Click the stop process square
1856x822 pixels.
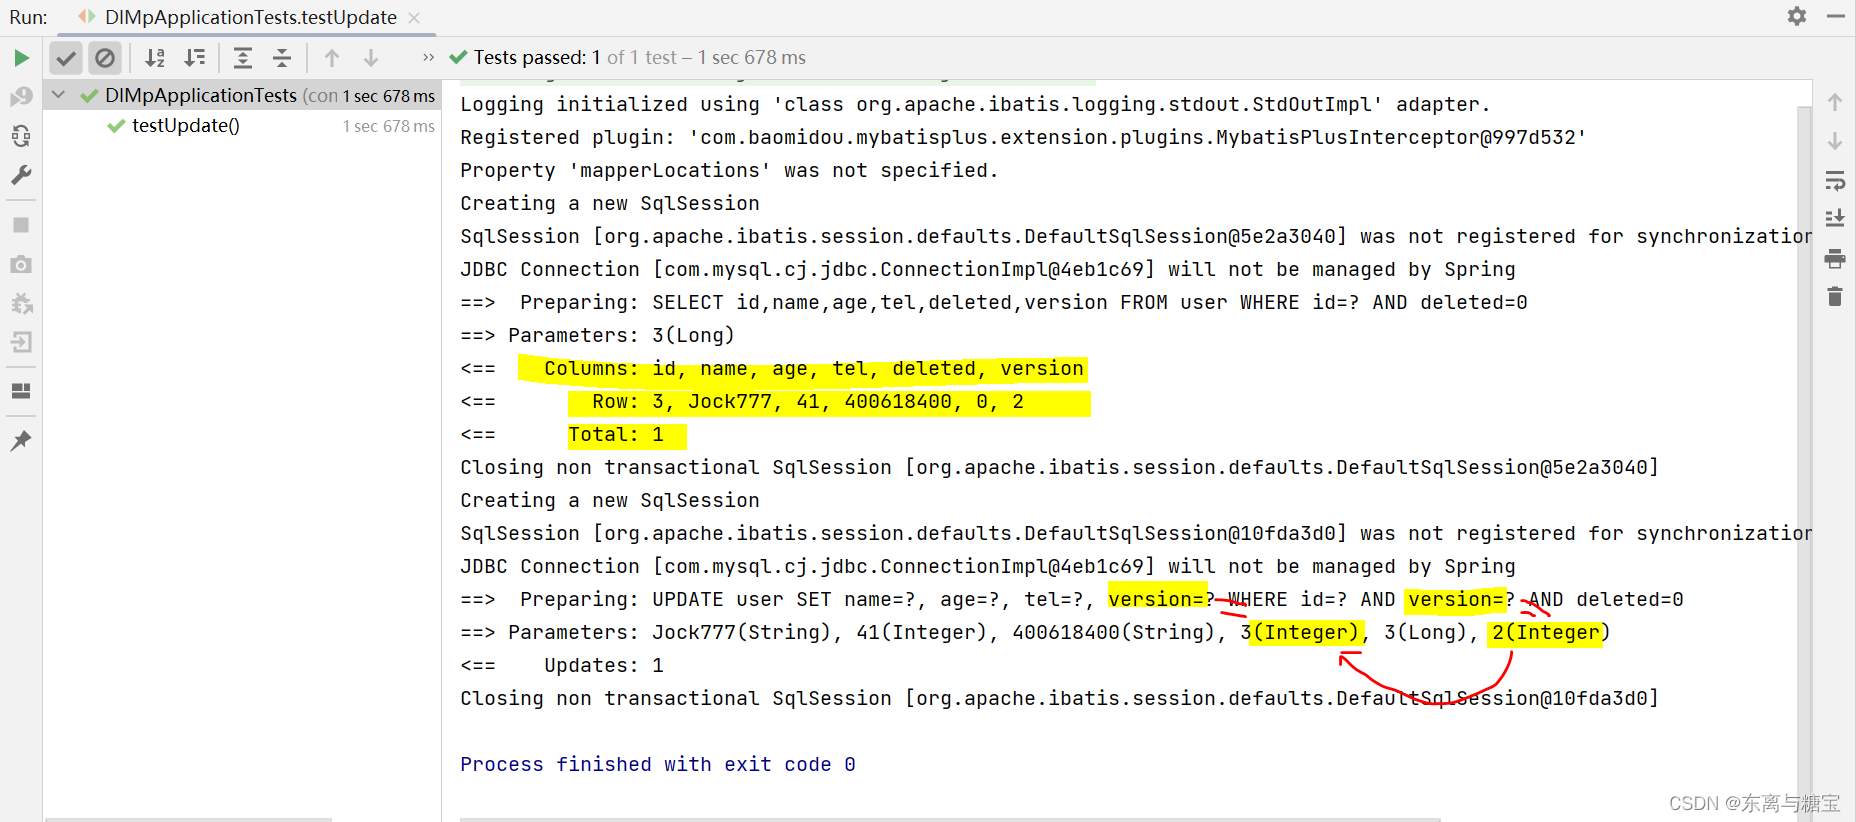[x=21, y=225]
